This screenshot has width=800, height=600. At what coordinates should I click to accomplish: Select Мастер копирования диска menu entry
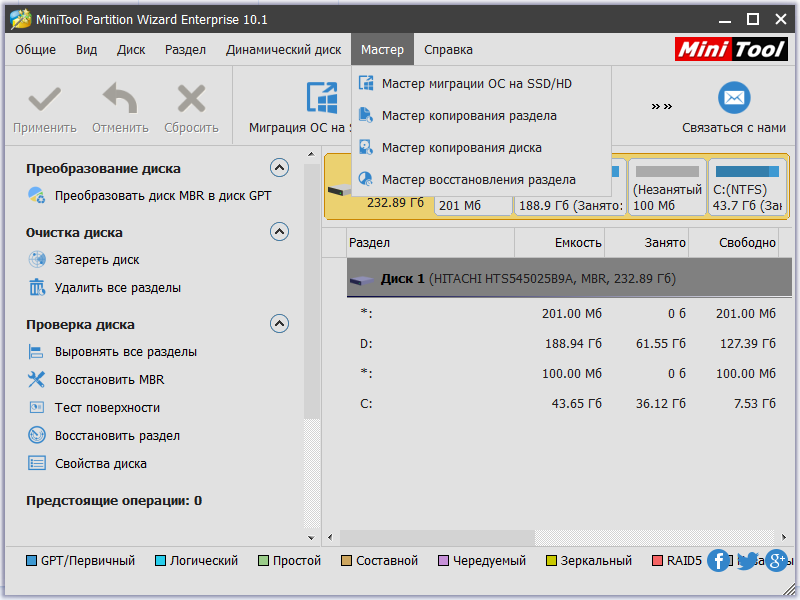click(461, 148)
